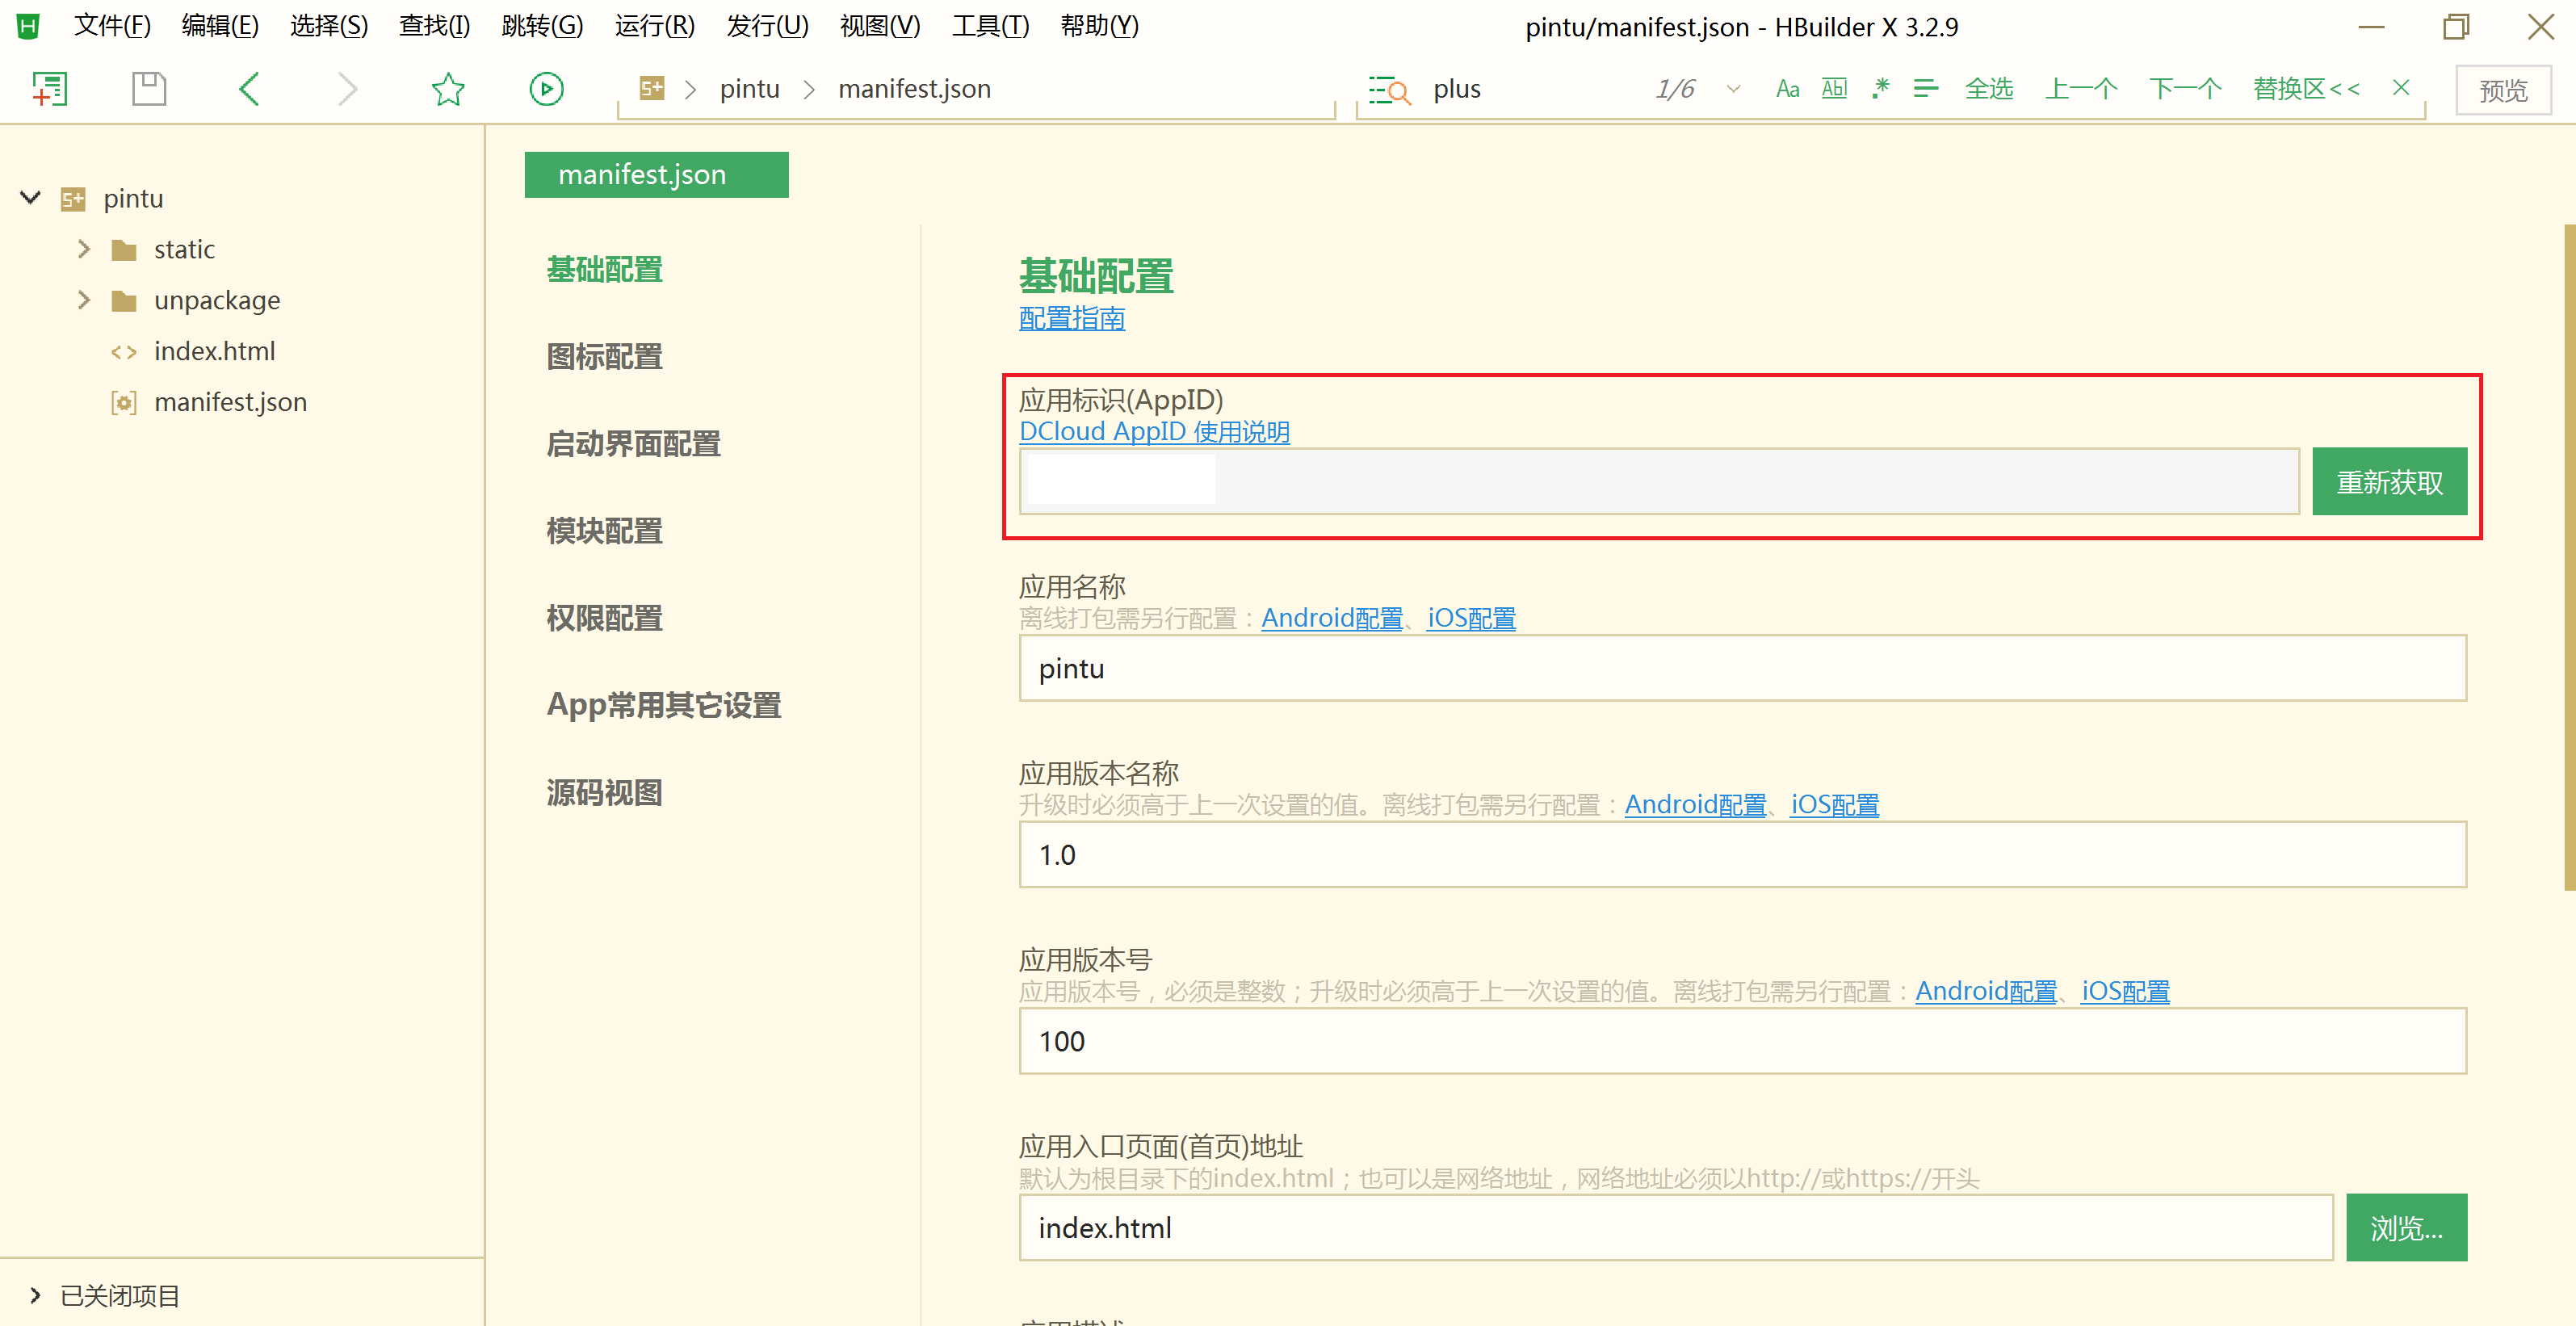Expand the 已关闭项目 section

(36, 1295)
